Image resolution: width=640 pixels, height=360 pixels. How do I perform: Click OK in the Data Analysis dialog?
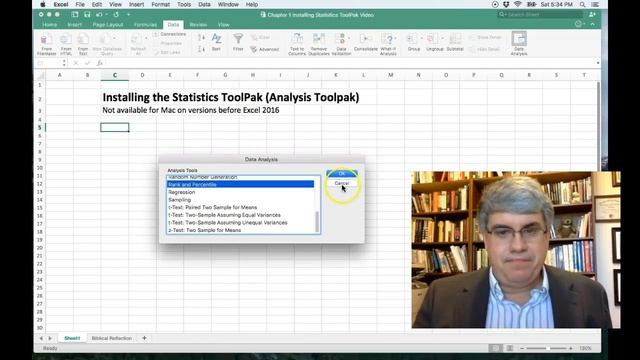point(342,173)
